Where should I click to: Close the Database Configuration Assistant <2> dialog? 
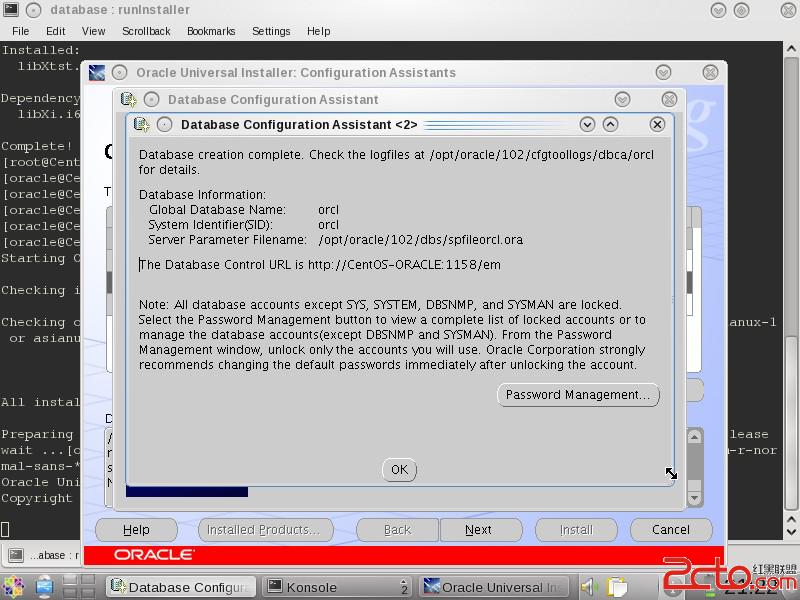(657, 124)
